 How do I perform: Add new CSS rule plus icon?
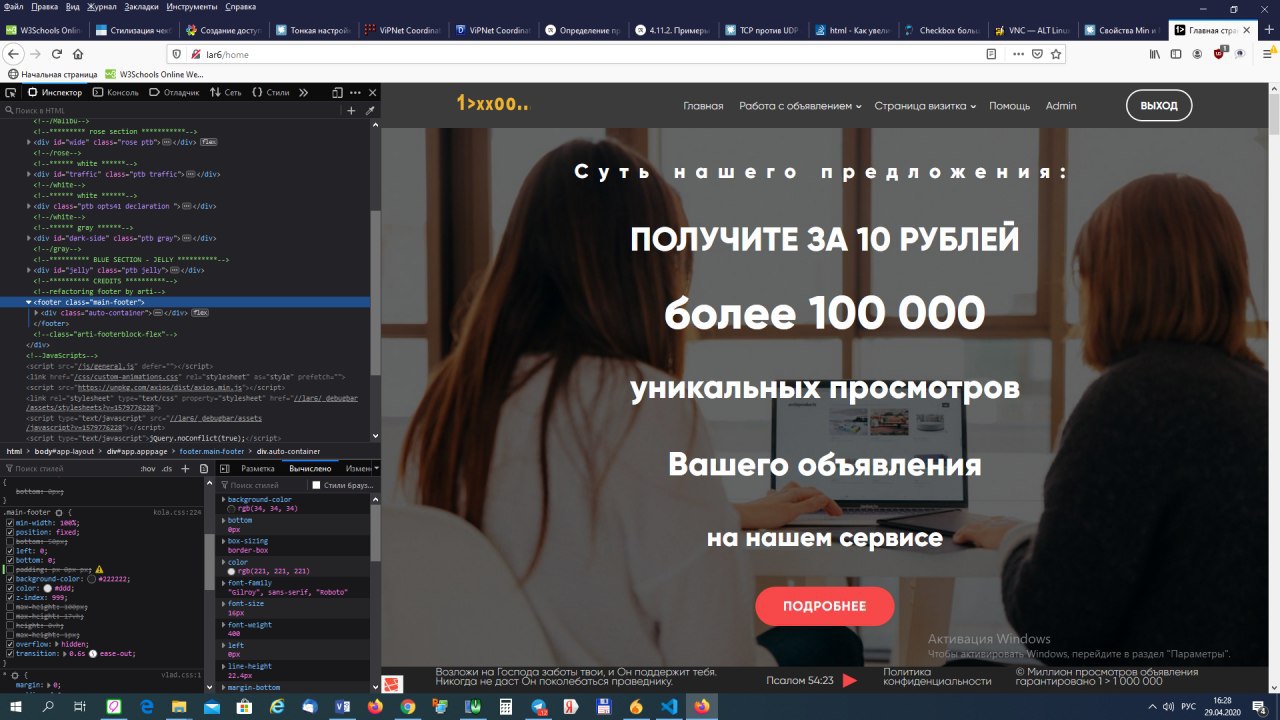pyautogui.click(x=186, y=468)
